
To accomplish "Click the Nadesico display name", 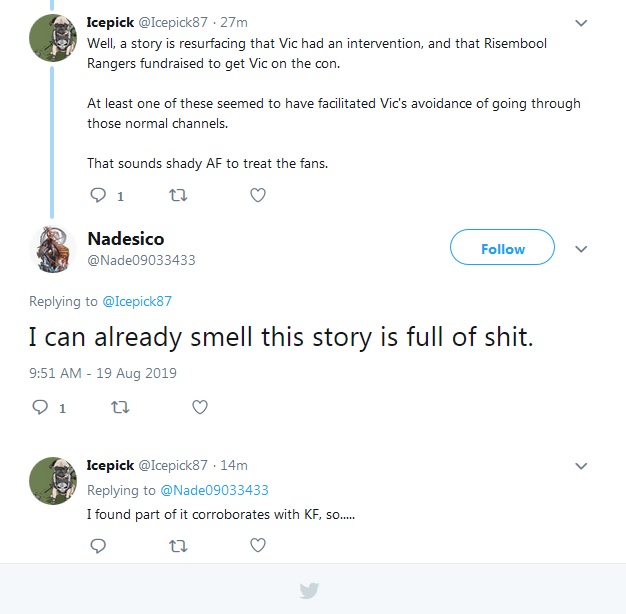I will click(126, 239).
